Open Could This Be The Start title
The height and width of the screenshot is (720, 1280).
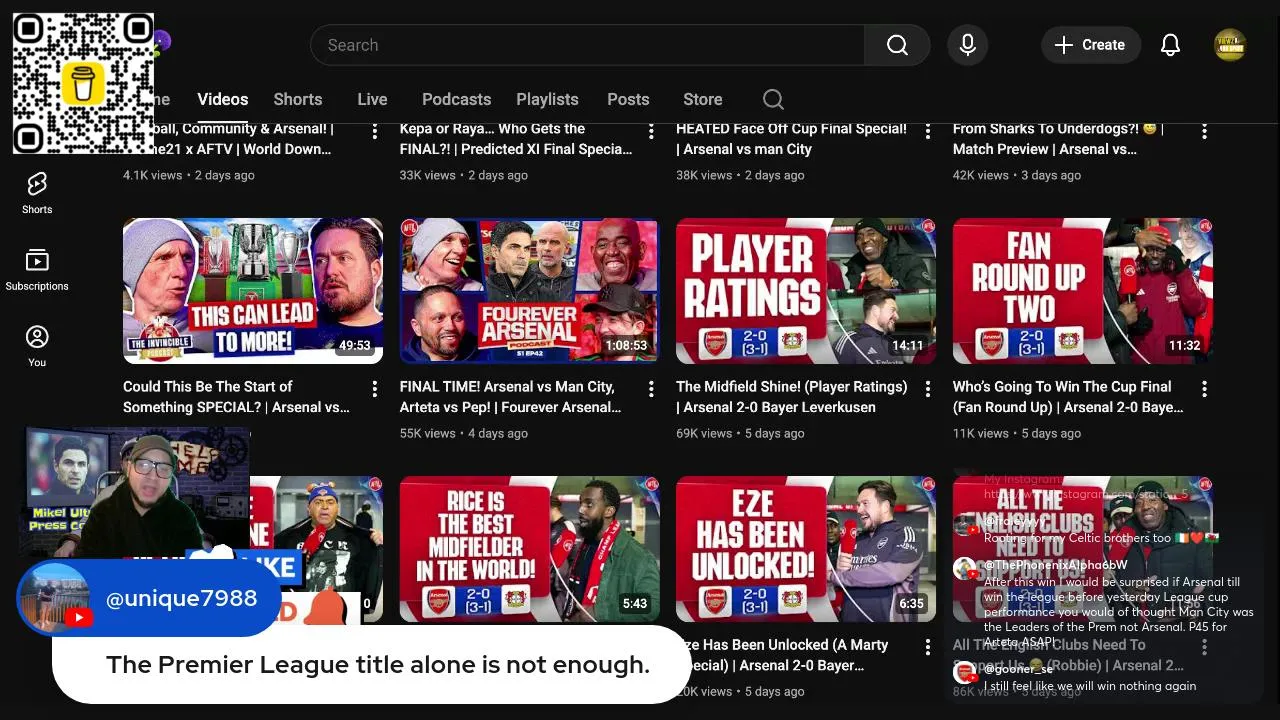237,397
